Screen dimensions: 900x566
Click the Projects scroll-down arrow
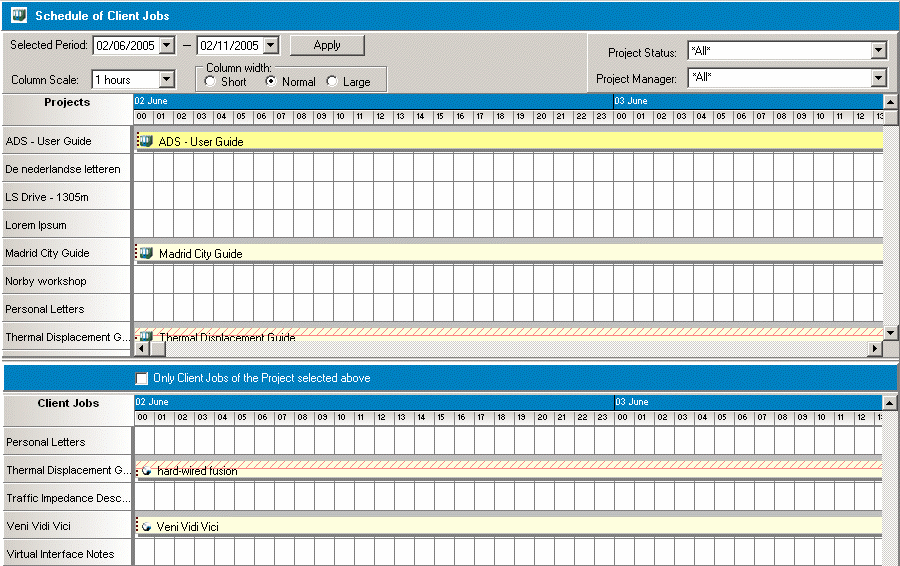[x=890, y=332]
